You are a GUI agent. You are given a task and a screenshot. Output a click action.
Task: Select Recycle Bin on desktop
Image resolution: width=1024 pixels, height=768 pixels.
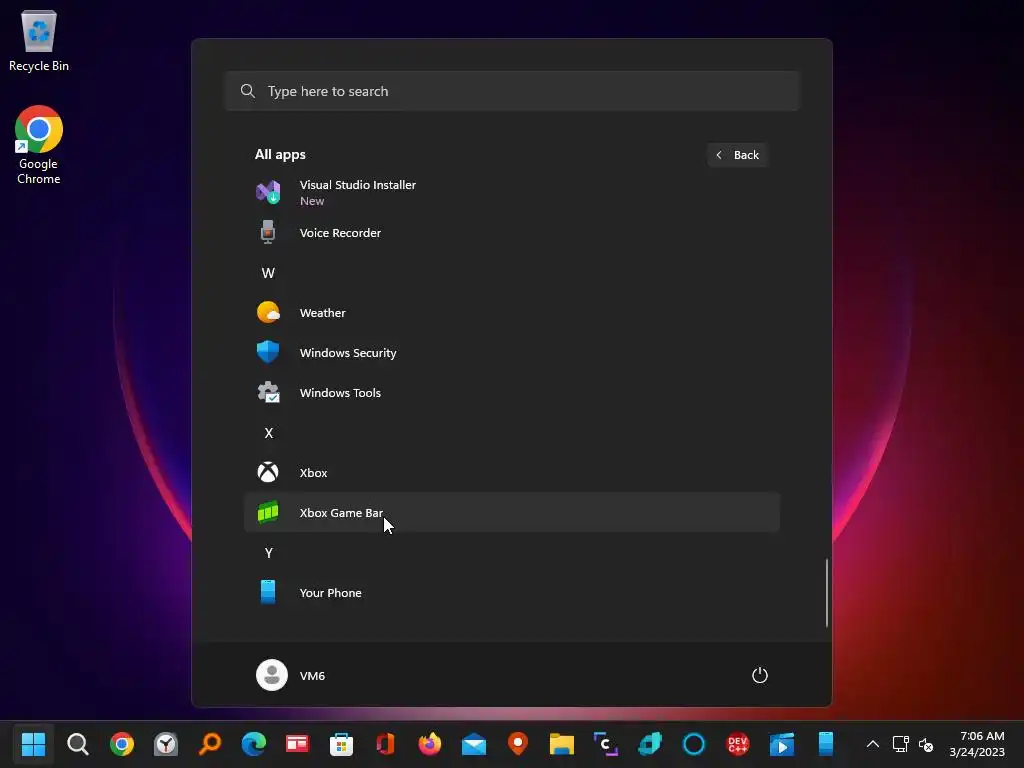tap(39, 40)
